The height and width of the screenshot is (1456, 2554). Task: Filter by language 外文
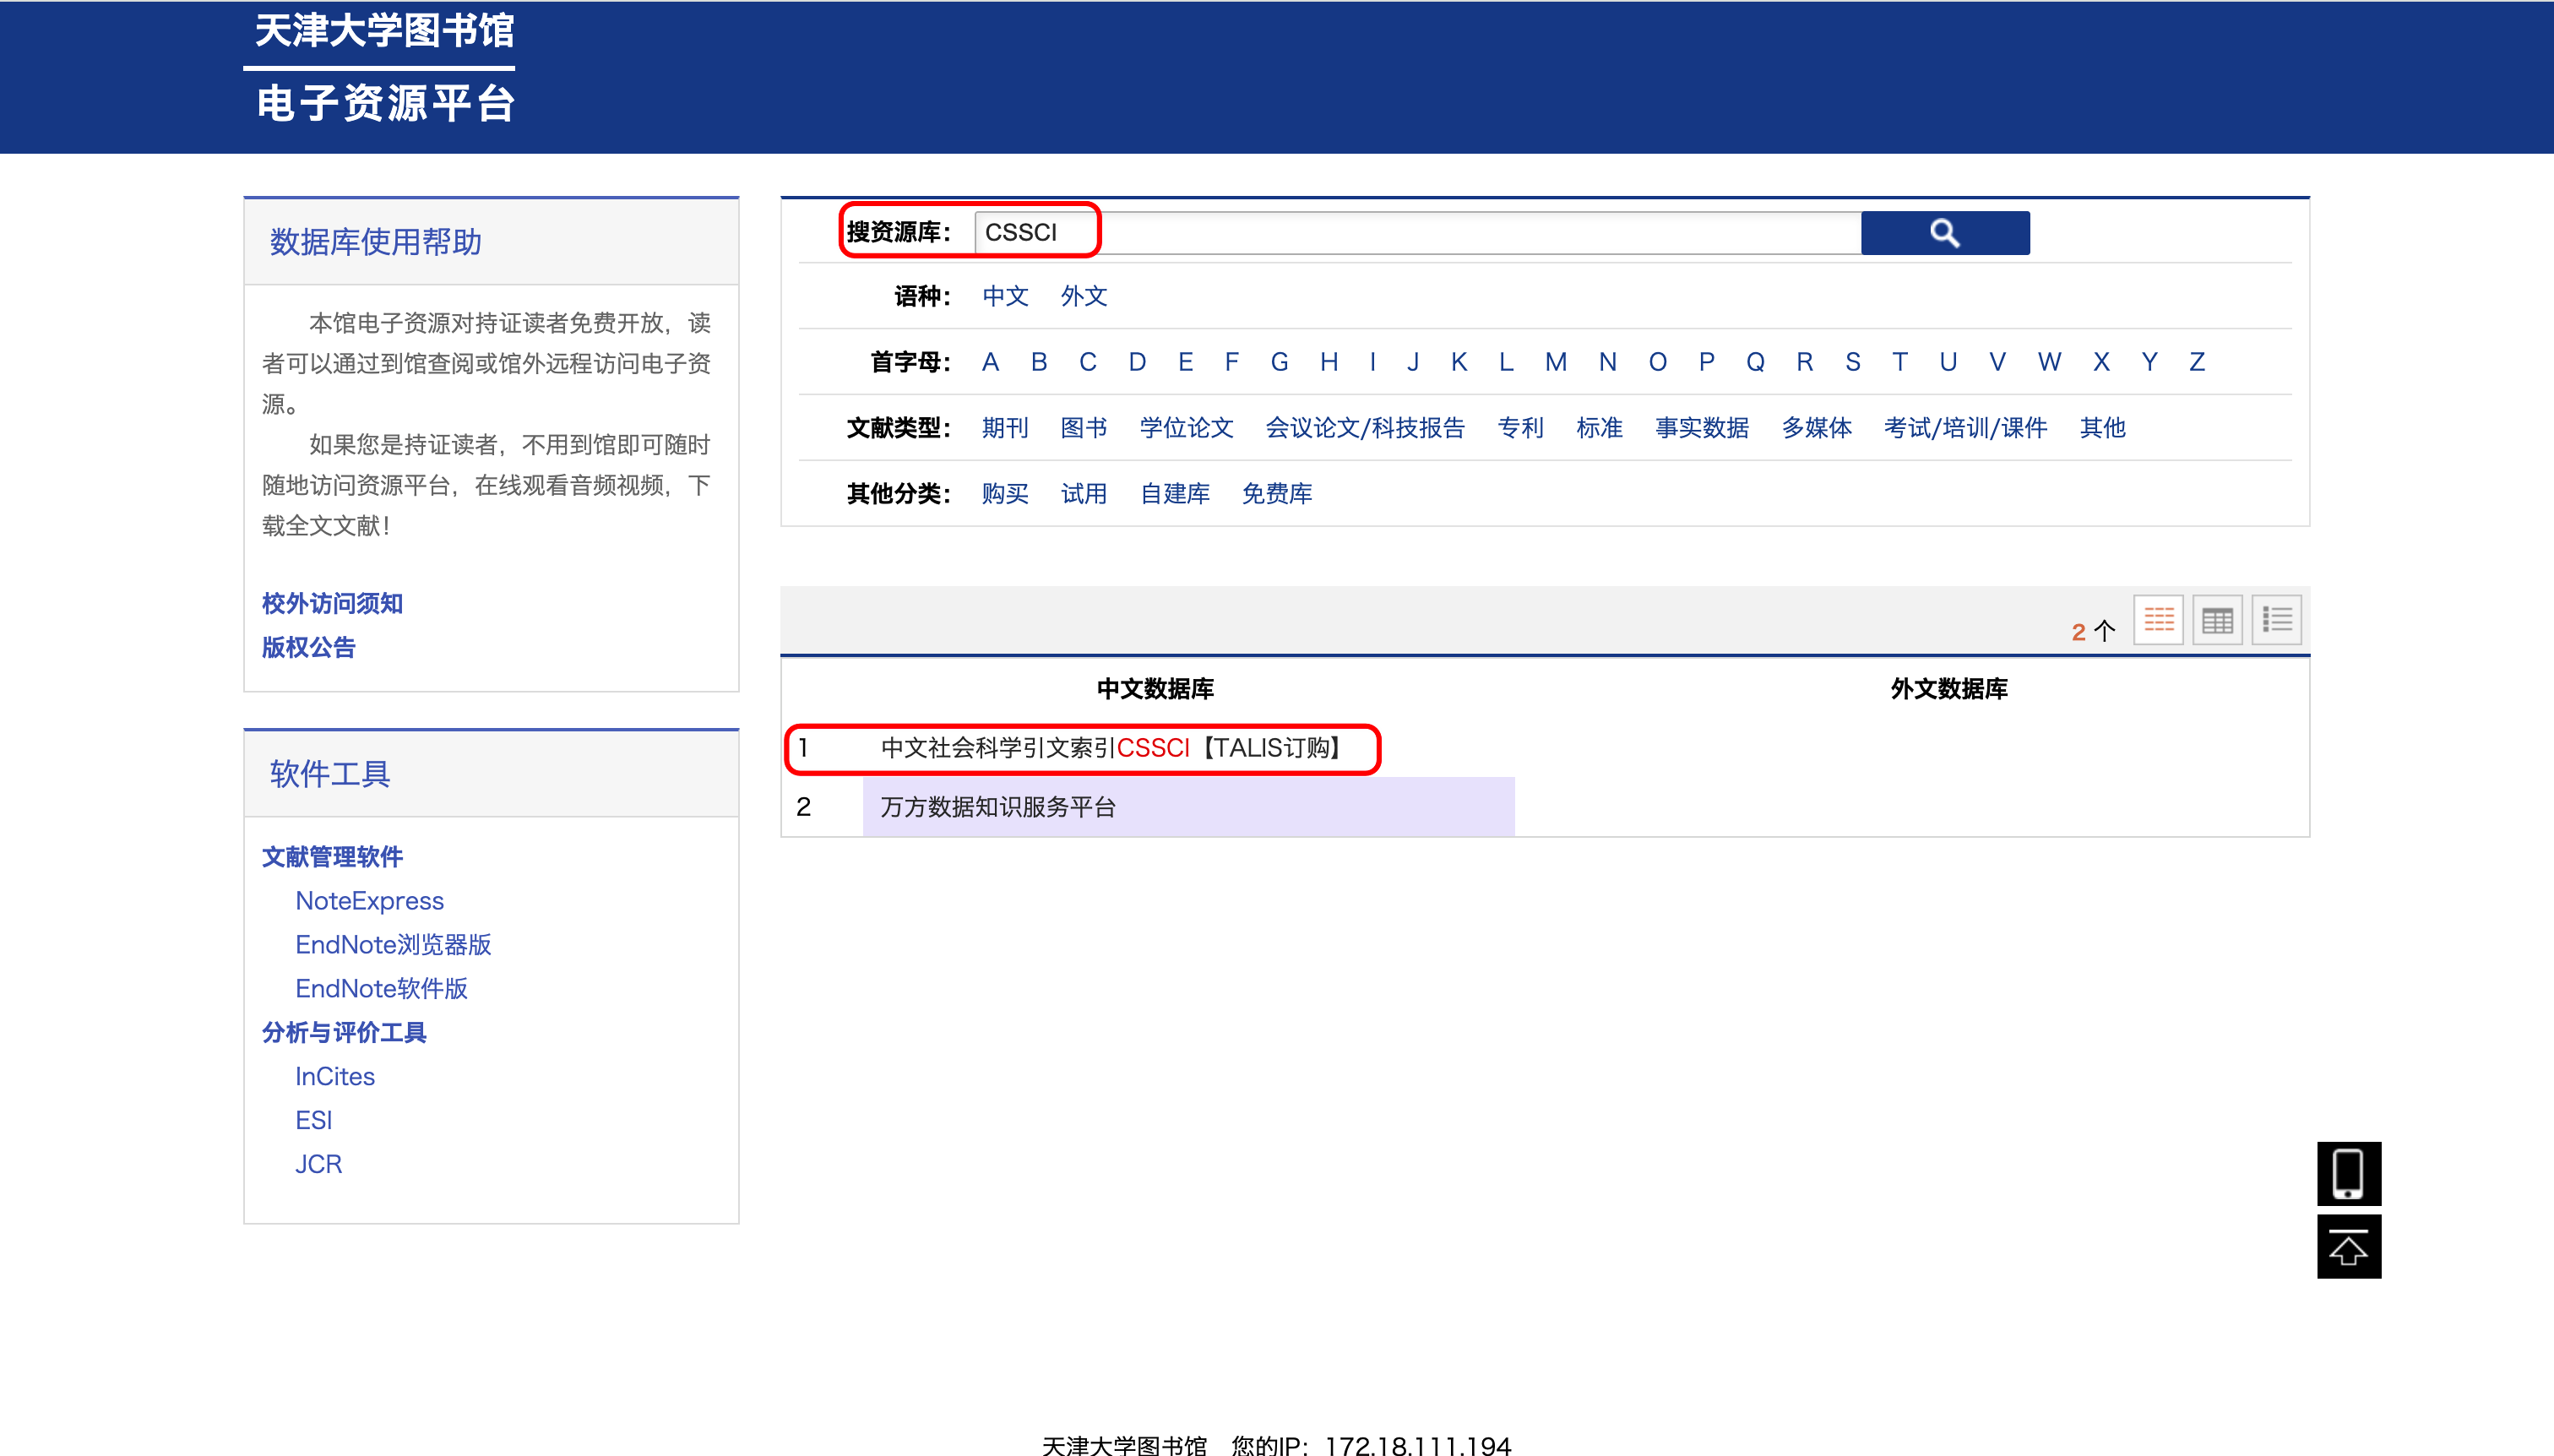pos(1084,296)
